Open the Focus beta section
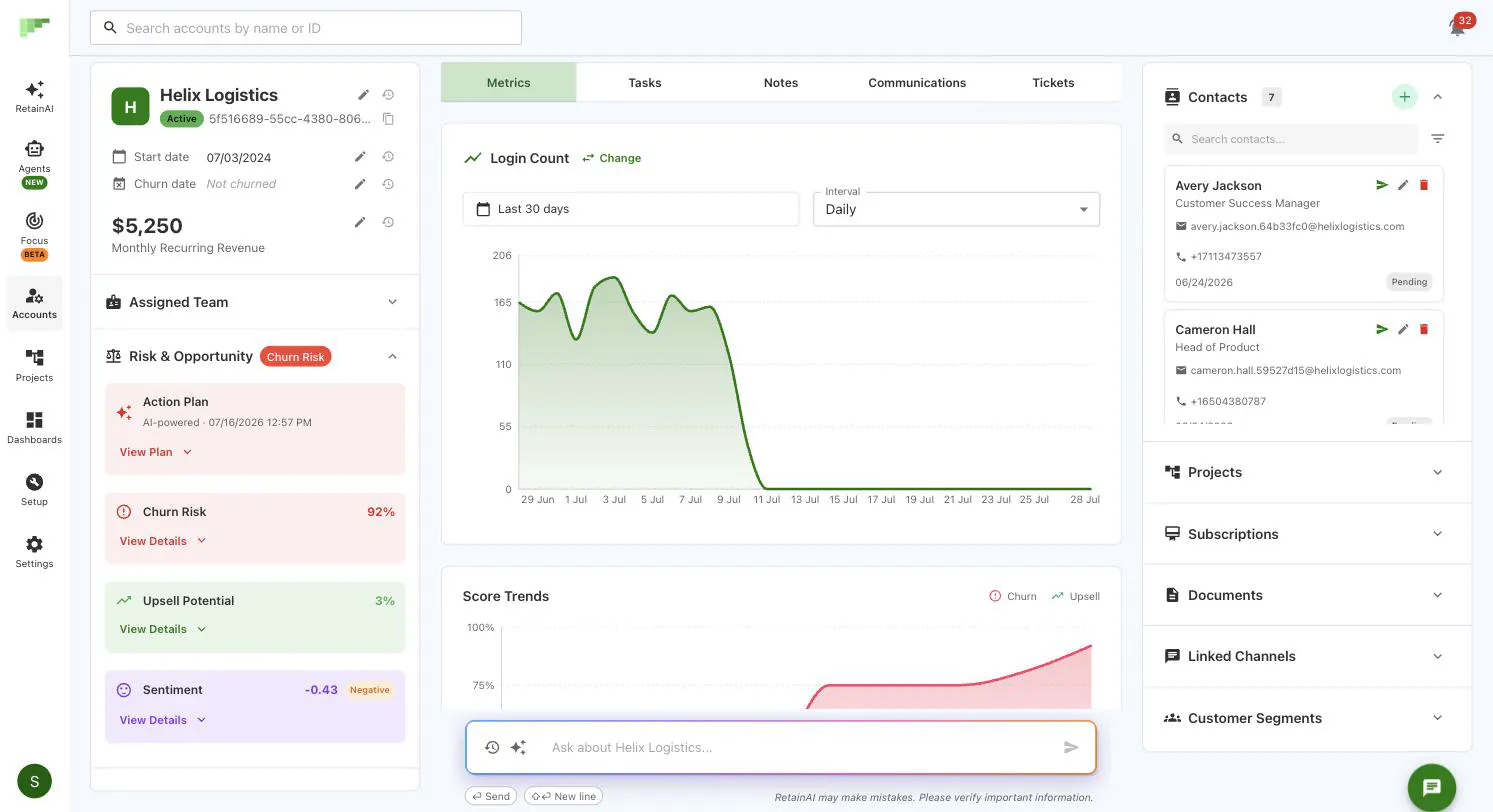This screenshot has width=1493, height=812. point(34,235)
